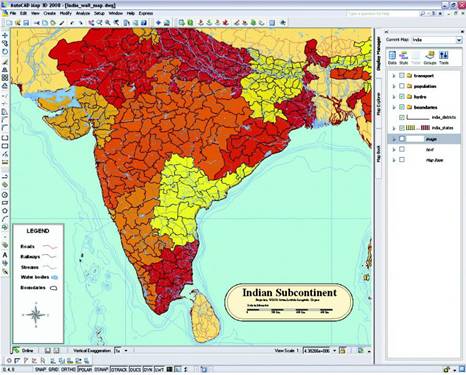Screen dimensions: 466x375
Task: Select the Zoom magnifier tool in toolbar
Action: coord(108,23)
